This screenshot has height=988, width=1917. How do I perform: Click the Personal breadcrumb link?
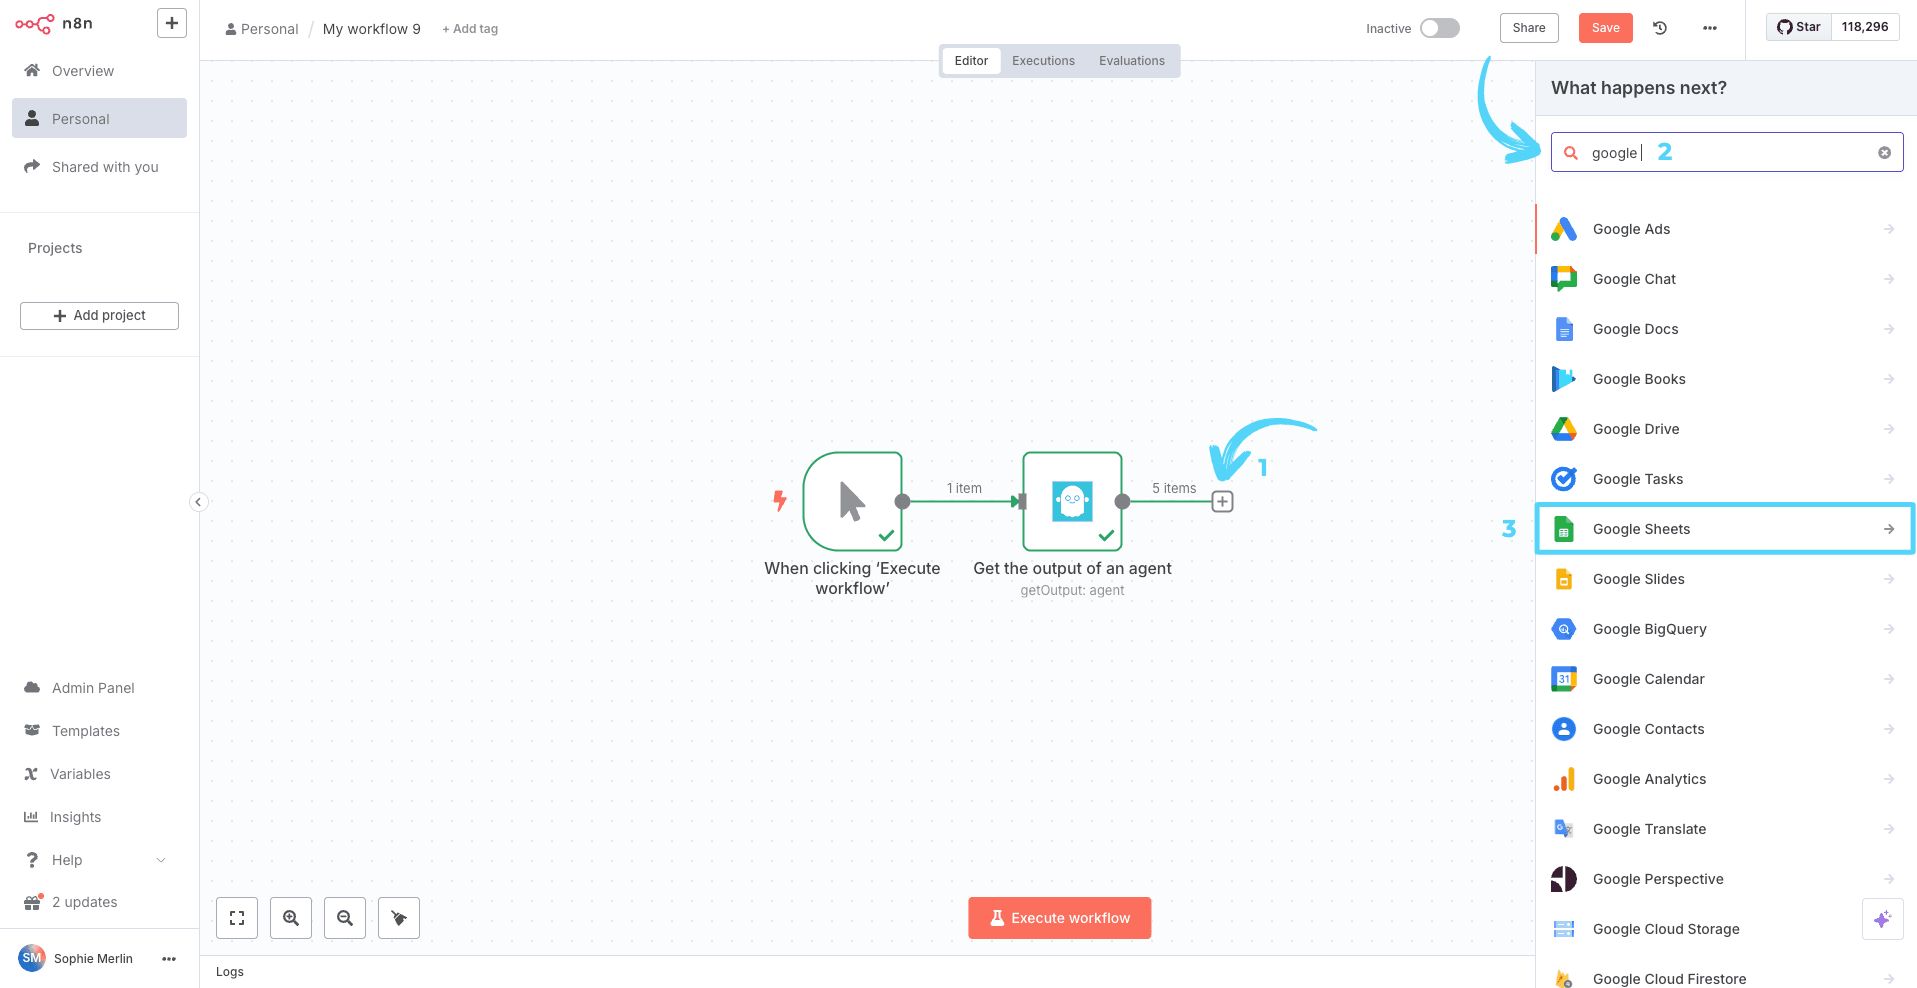coord(262,29)
